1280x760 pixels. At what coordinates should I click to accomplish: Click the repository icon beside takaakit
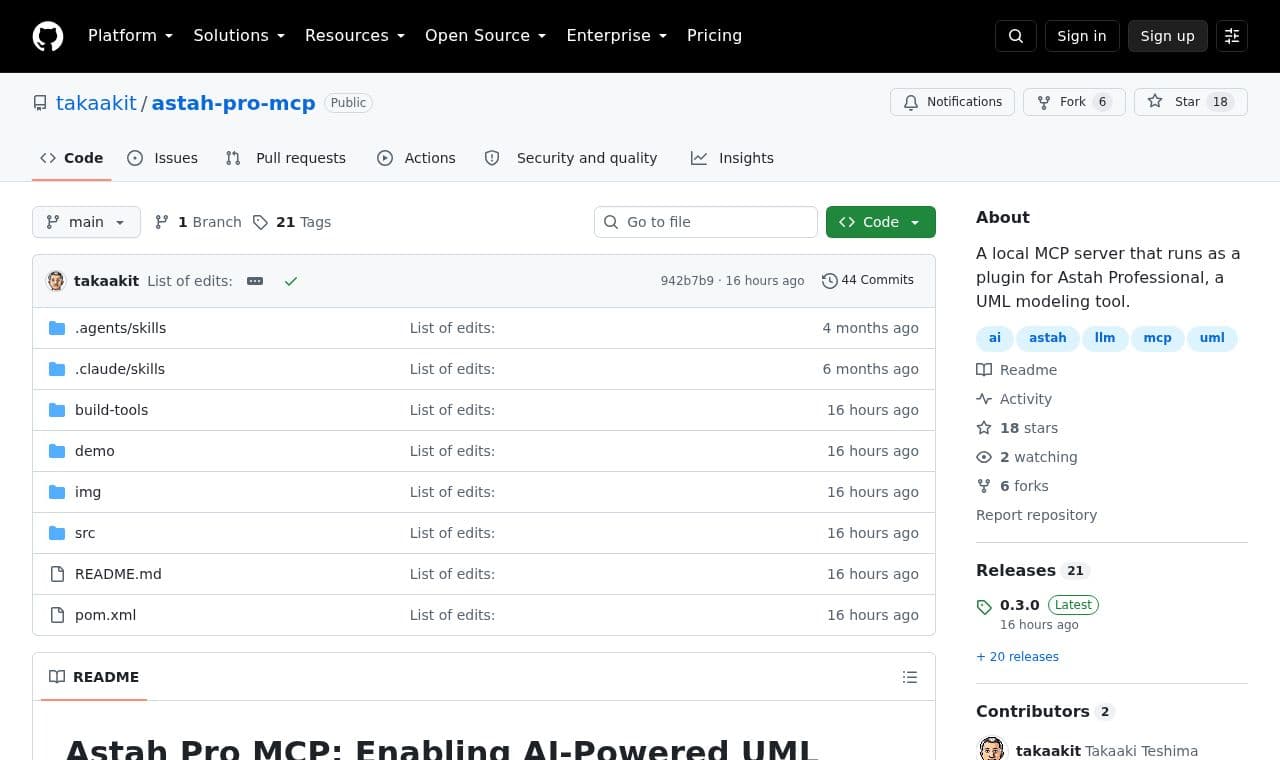40,103
